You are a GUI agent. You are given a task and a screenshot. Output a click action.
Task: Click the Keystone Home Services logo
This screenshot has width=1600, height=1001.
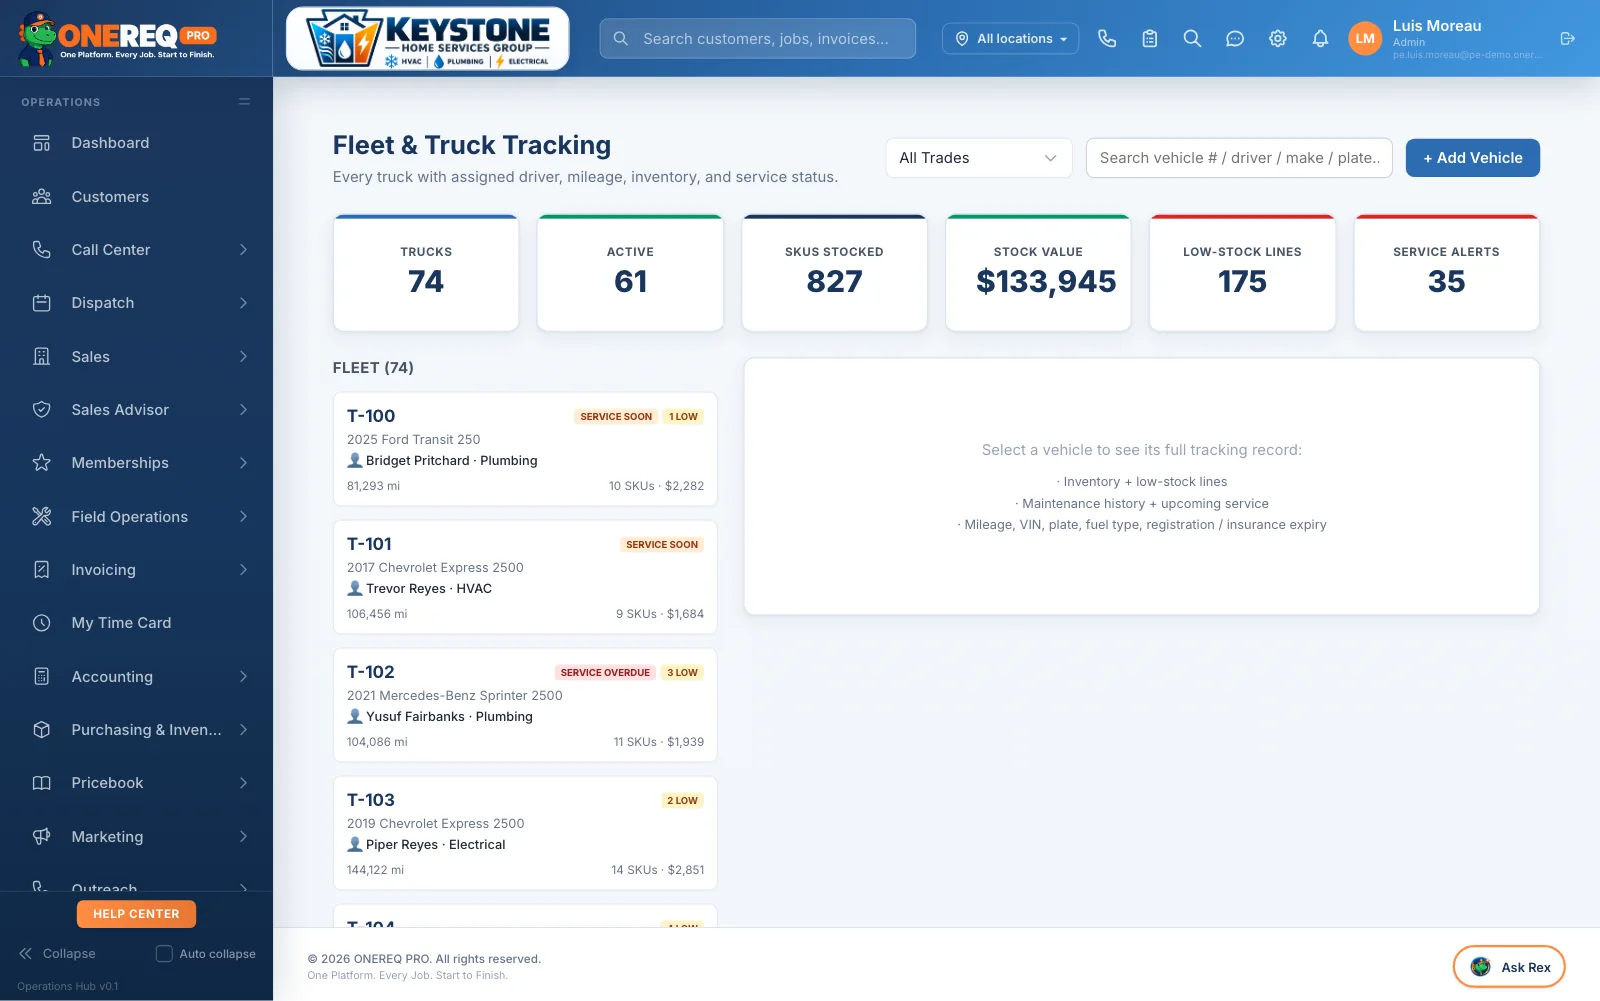click(428, 39)
